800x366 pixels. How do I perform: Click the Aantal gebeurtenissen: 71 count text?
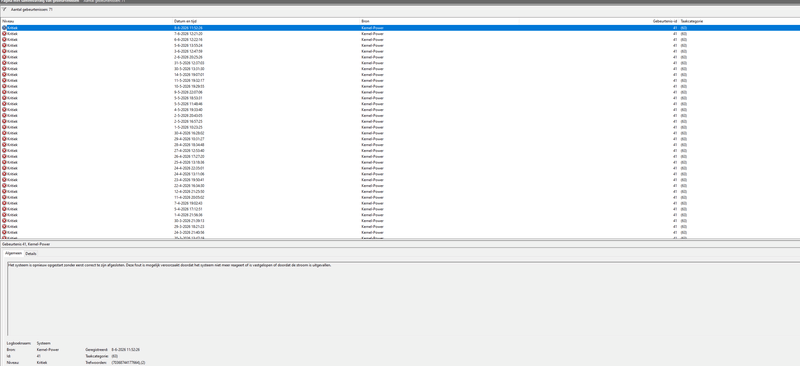(x=31, y=9)
